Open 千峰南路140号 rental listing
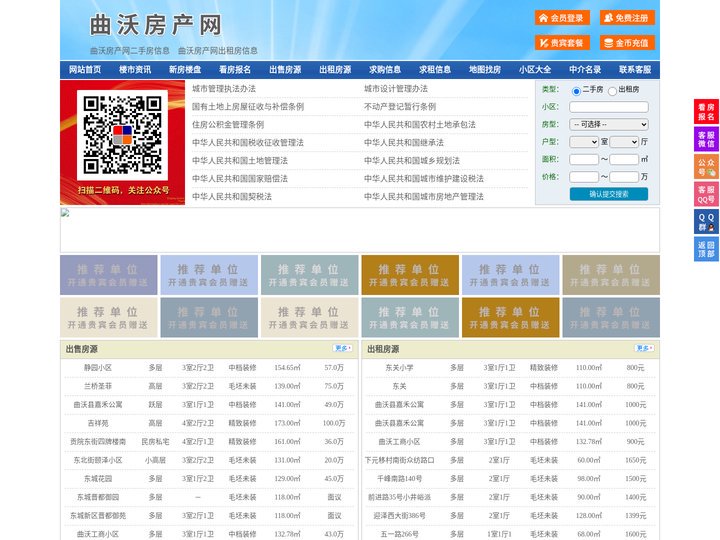Image resolution: width=720 pixels, height=540 pixels. click(x=399, y=478)
